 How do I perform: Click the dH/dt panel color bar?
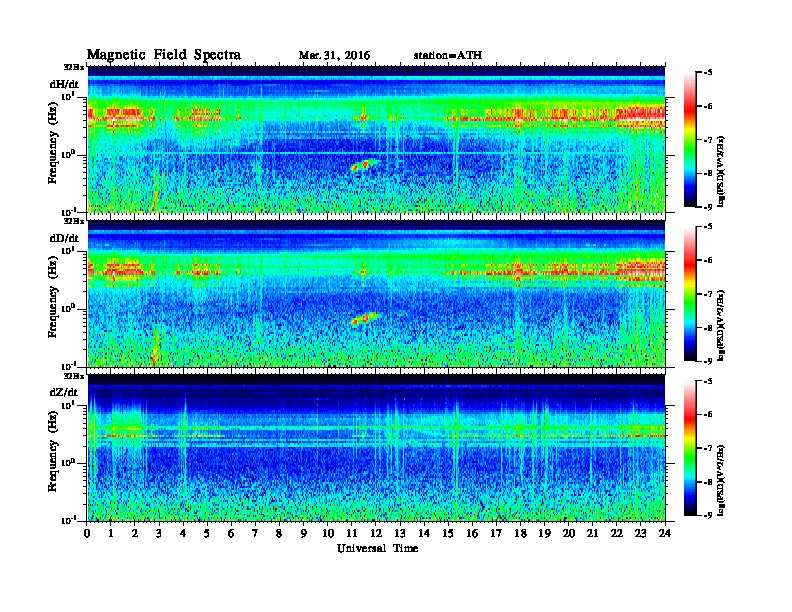coord(690,140)
